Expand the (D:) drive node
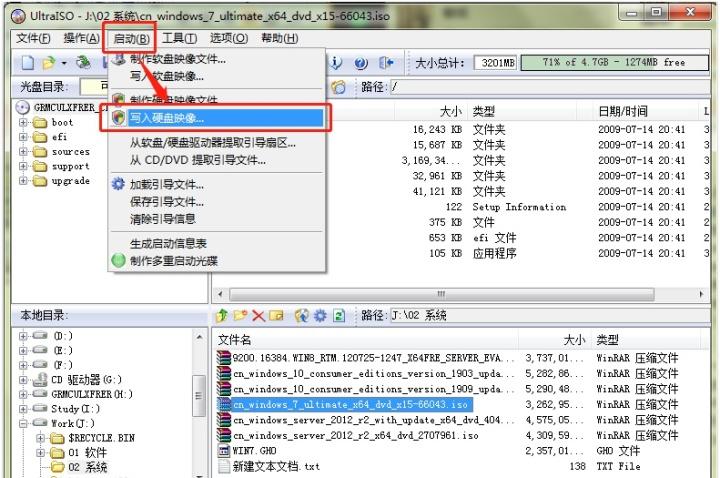The height and width of the screenshot is (478, 720). (x=23, y=336)
